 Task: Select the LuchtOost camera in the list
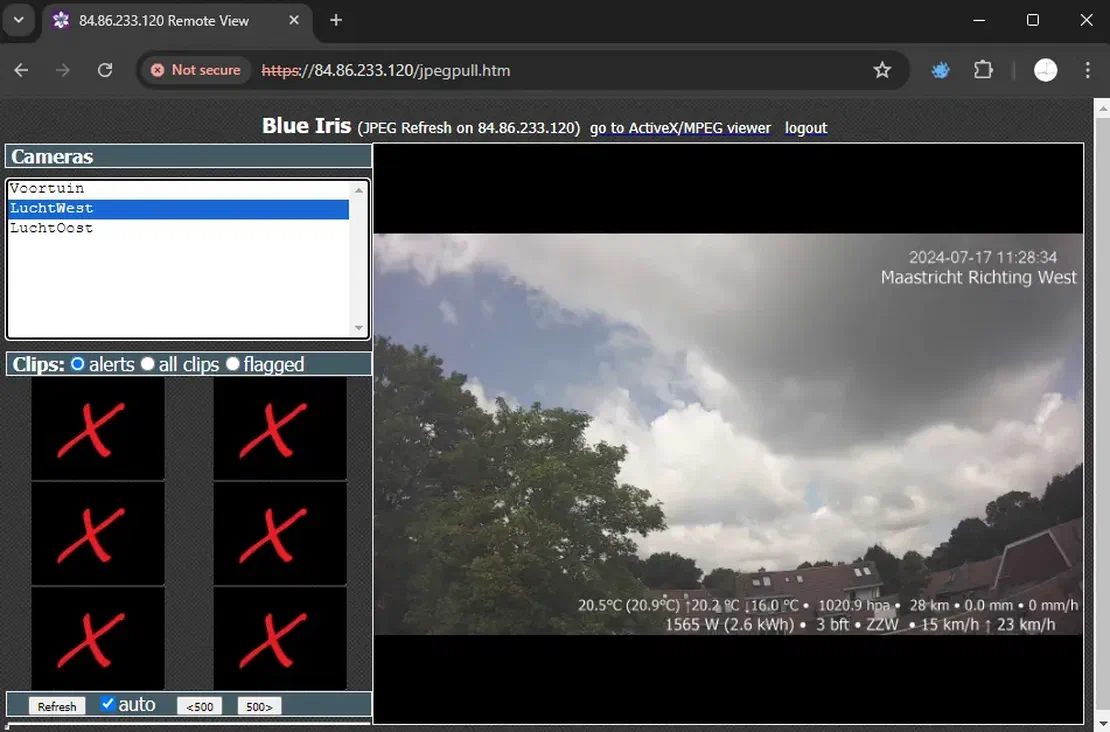51,227
